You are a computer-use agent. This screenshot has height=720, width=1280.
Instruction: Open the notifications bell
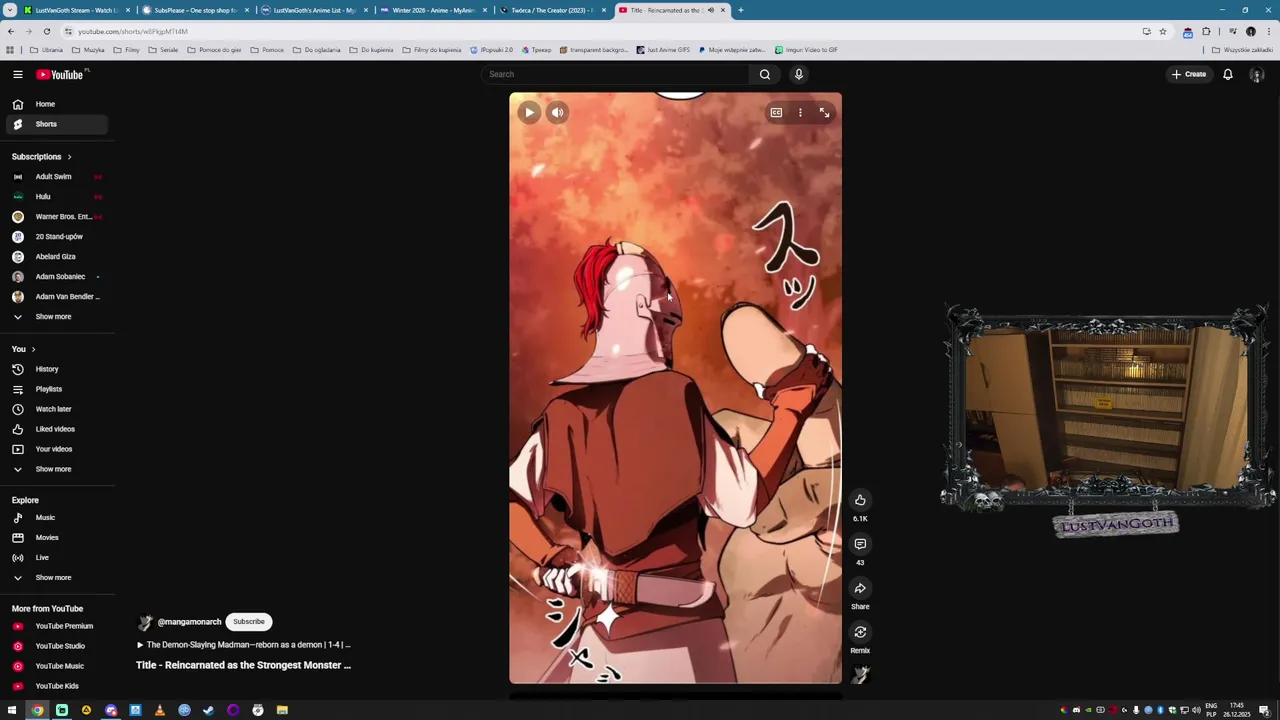click(1228, 74)
